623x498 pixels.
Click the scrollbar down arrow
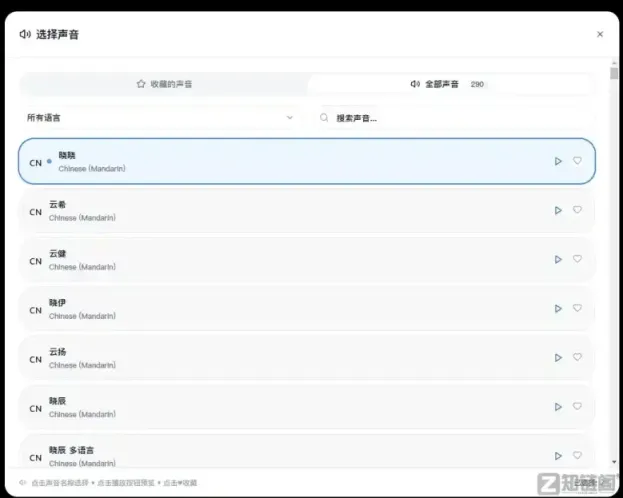pos(614,462)
